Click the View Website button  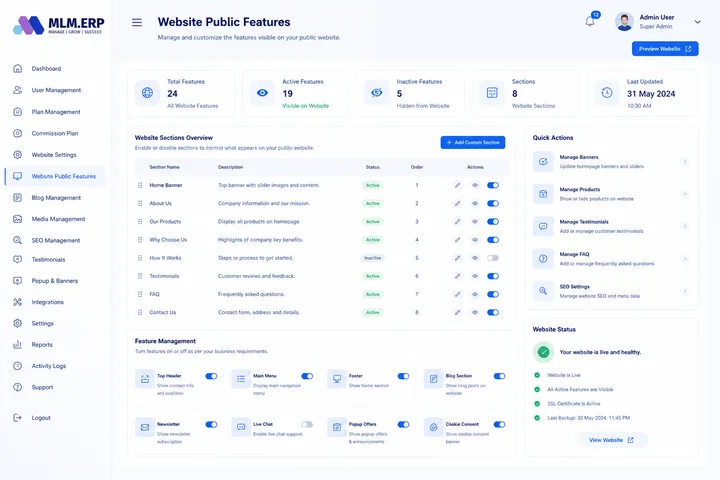611,440
